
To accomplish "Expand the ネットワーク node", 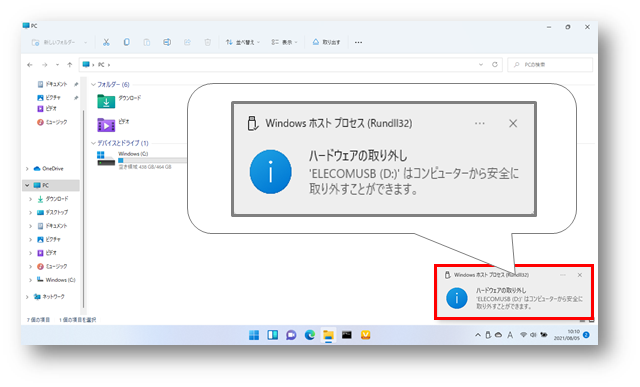I will click(27, 297).
